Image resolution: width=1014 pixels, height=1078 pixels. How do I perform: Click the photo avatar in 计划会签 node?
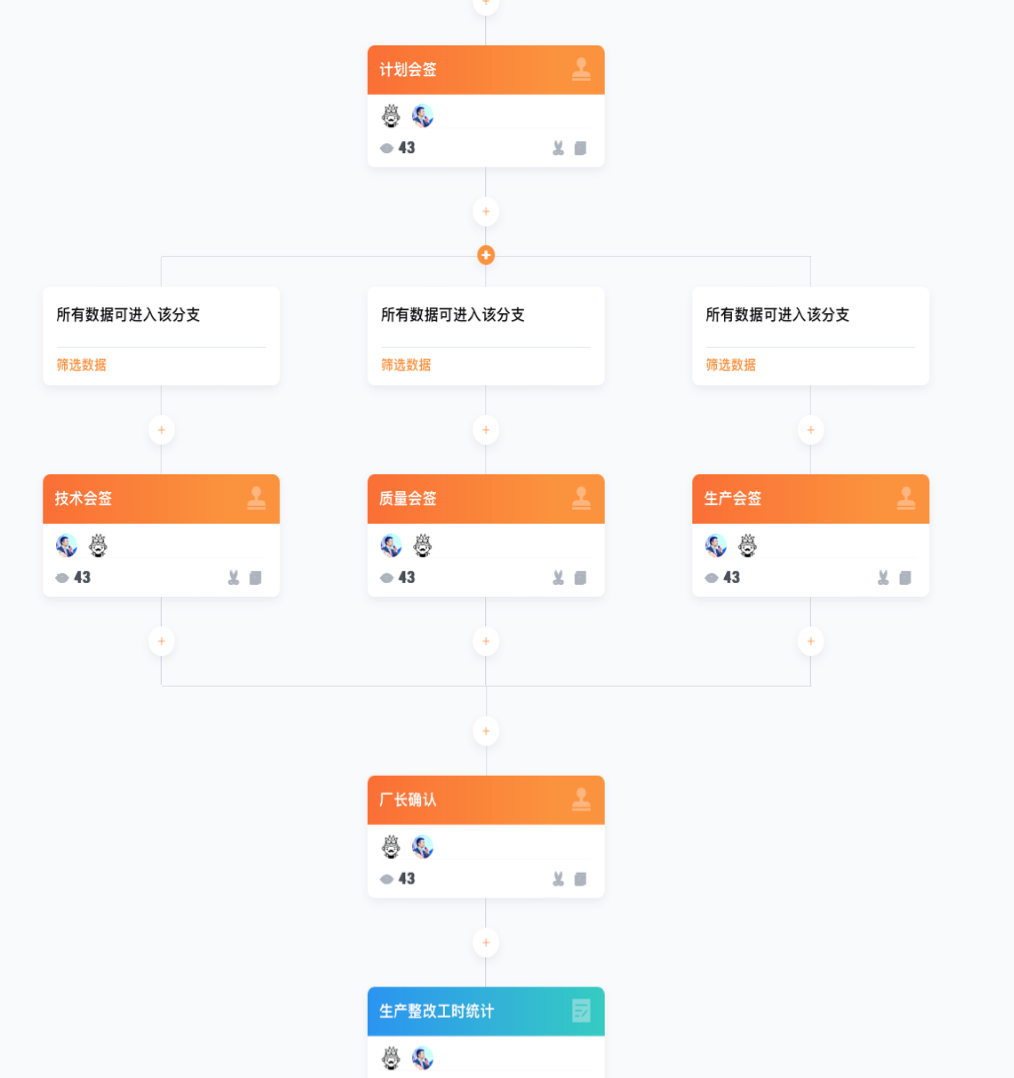(x=422, y=116)
